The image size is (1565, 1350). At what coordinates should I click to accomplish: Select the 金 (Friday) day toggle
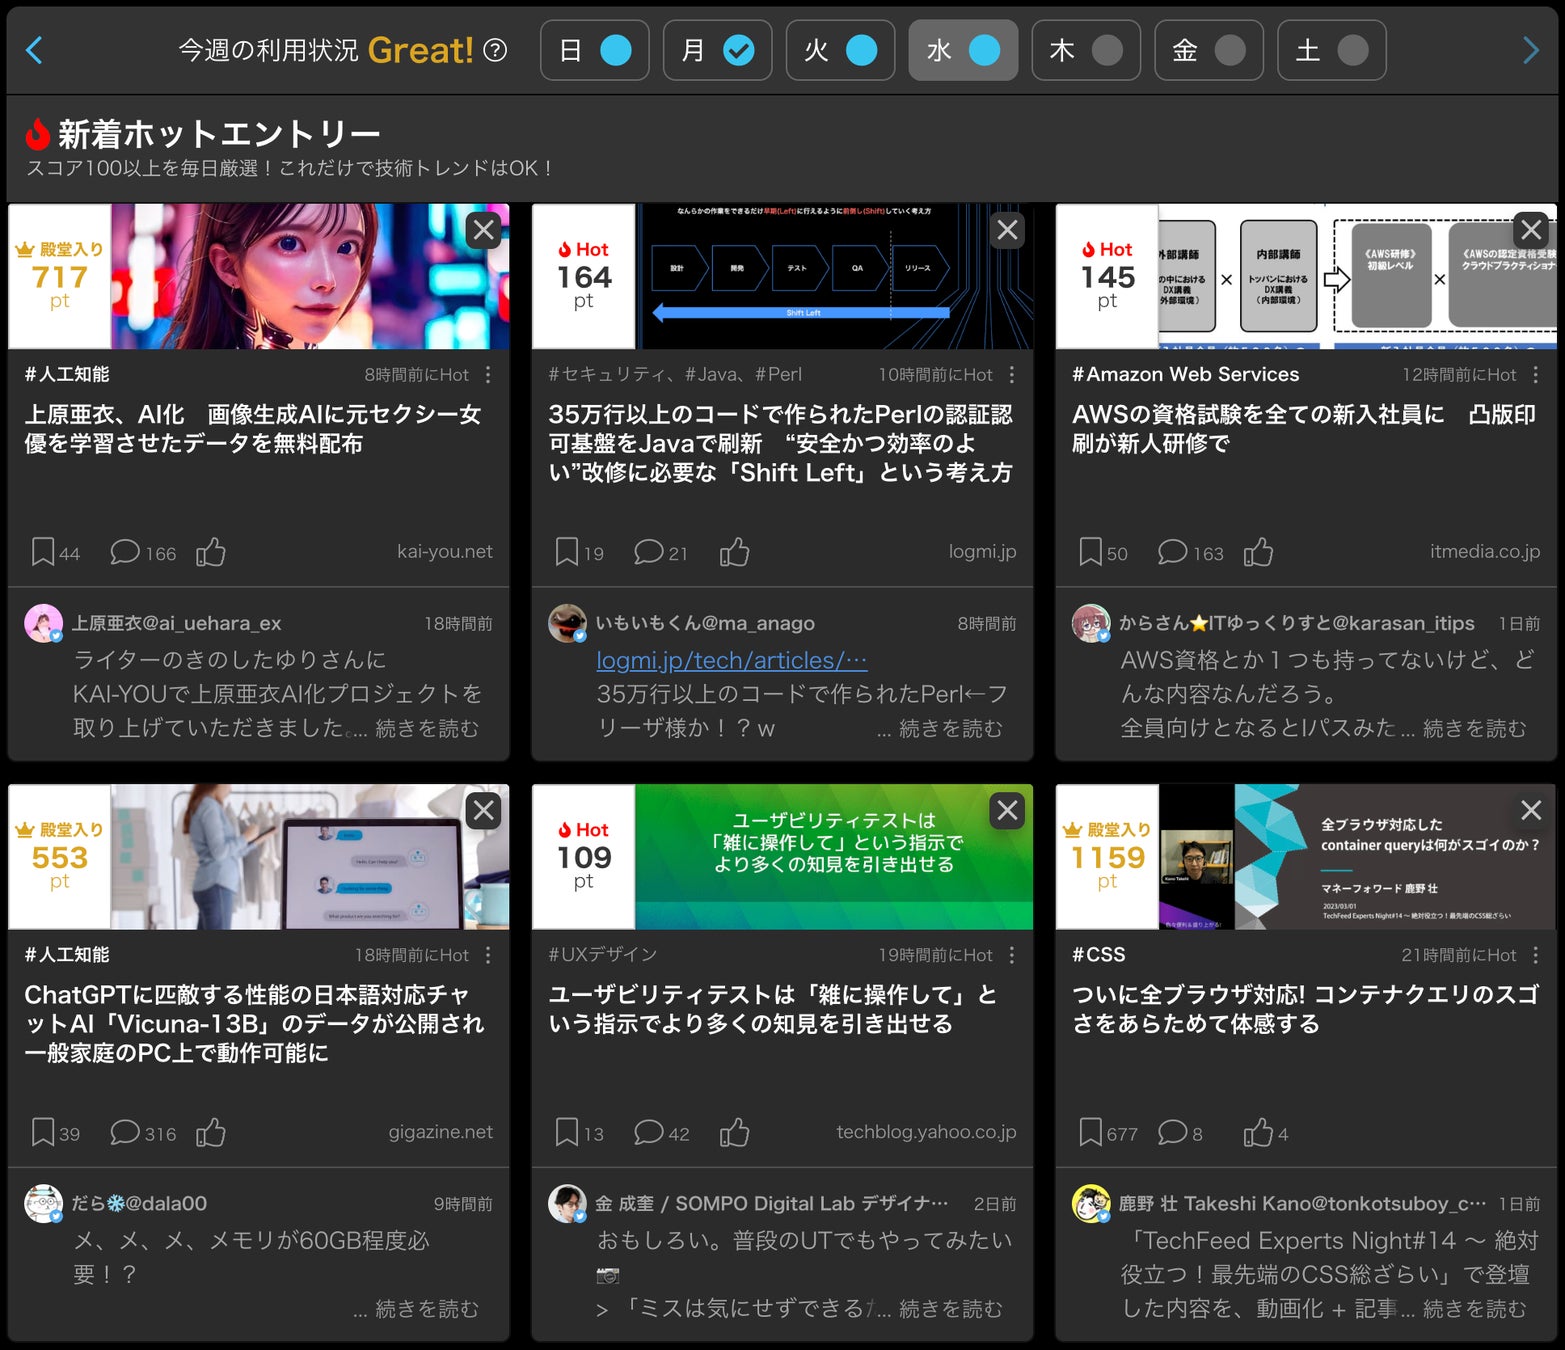[1209, 50]
